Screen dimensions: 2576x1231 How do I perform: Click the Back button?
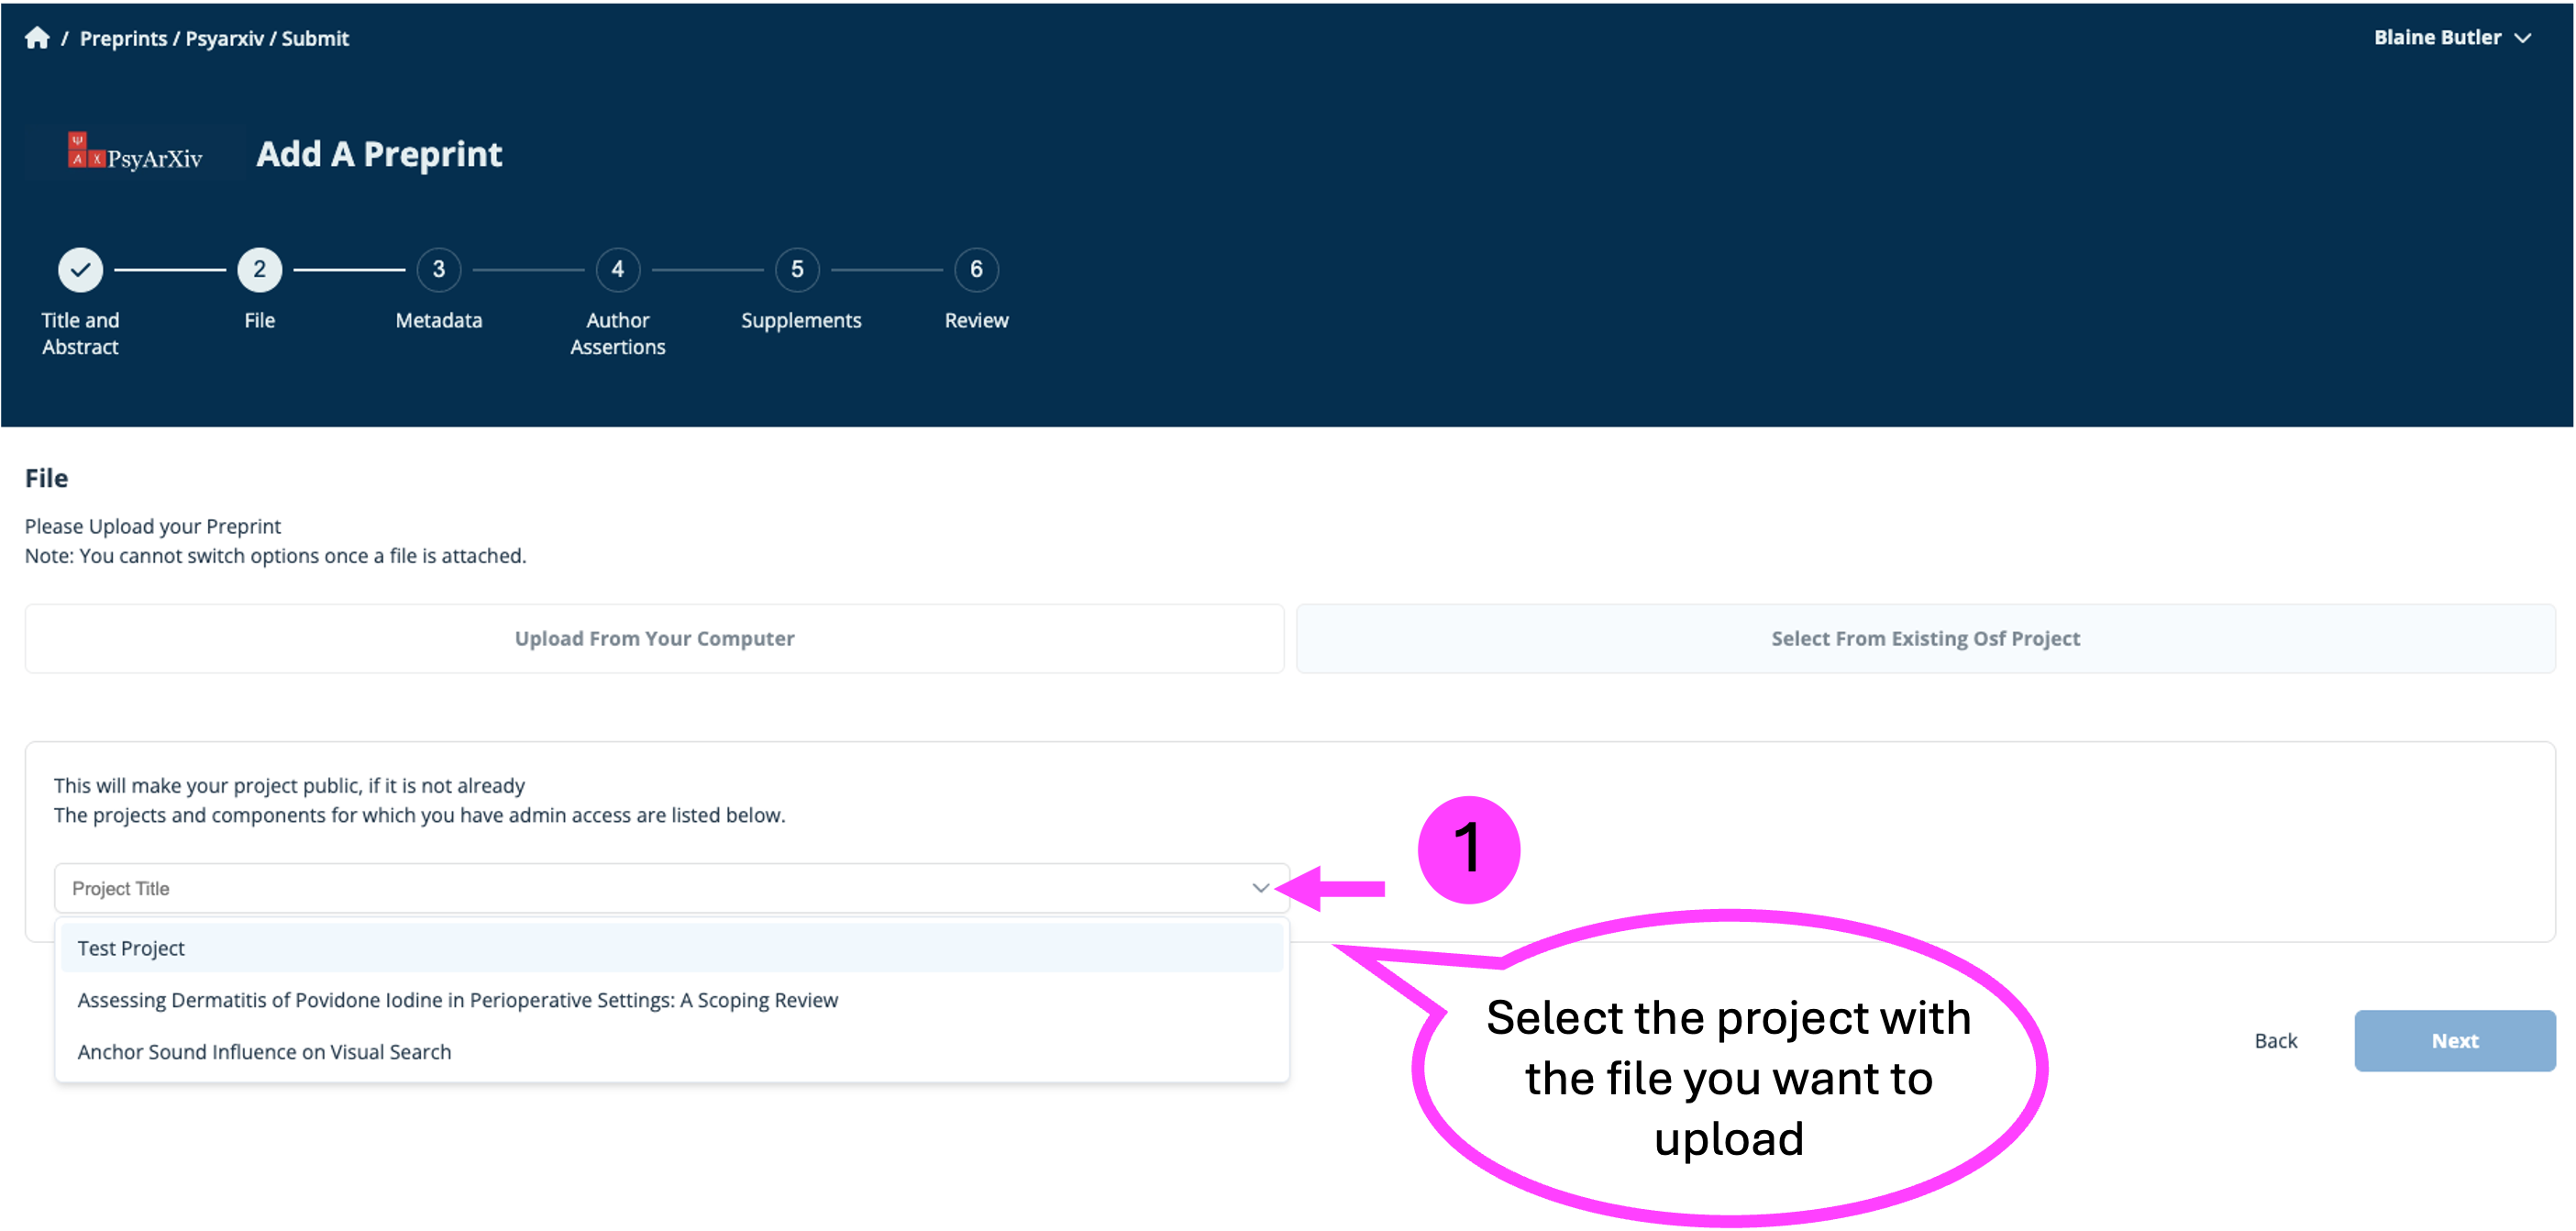coord(2275,1041)
